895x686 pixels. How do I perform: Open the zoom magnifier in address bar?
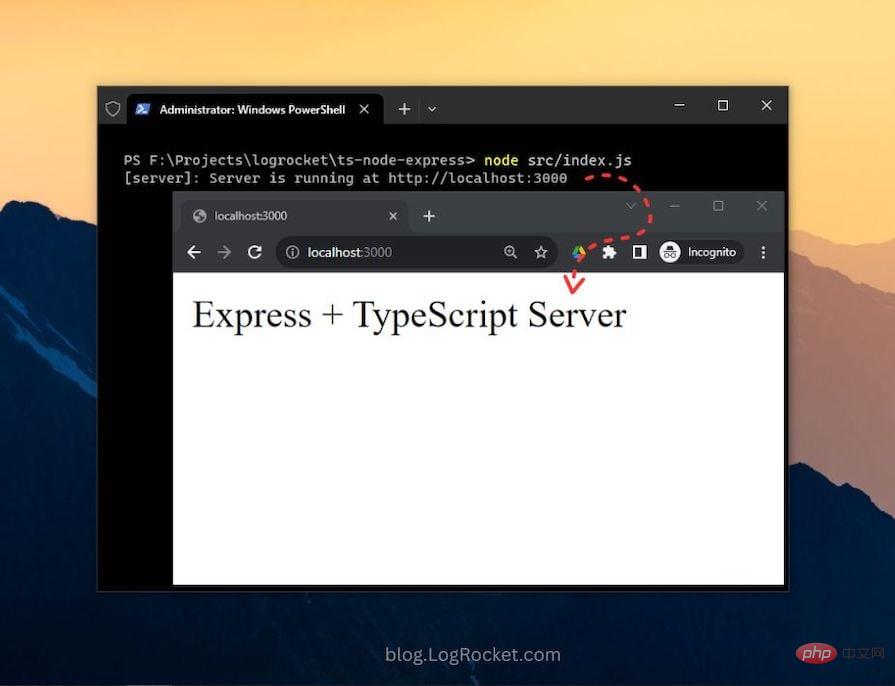[x=510, y=252]
